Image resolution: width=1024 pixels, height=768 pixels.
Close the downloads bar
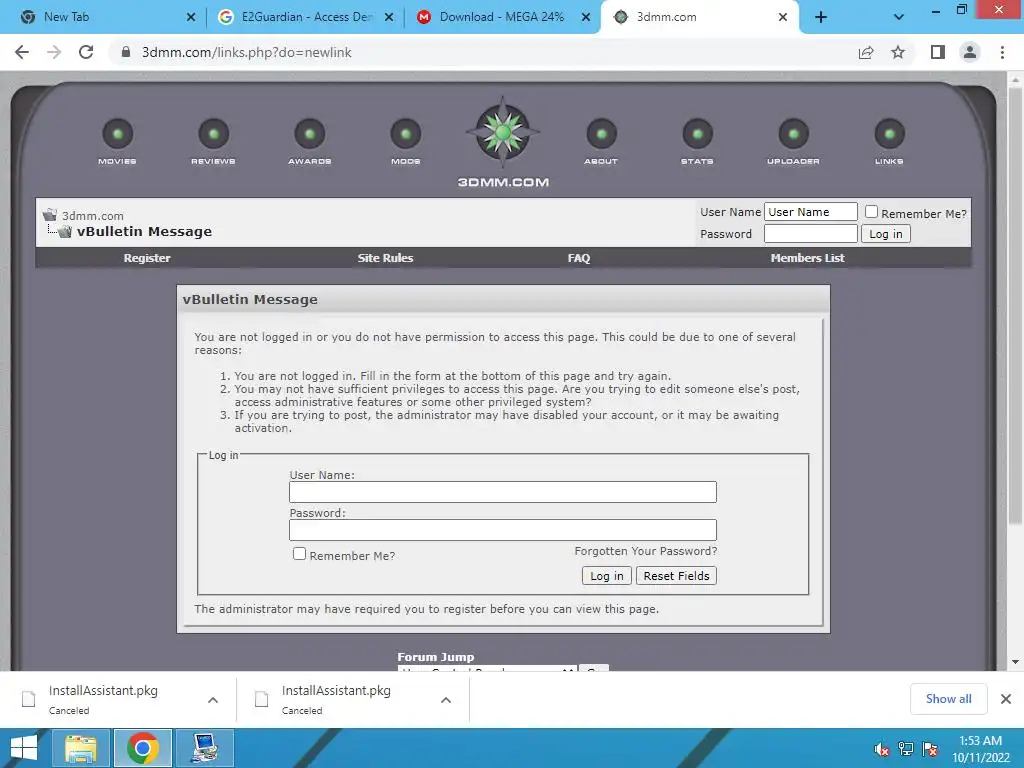tap(1006, 699)
